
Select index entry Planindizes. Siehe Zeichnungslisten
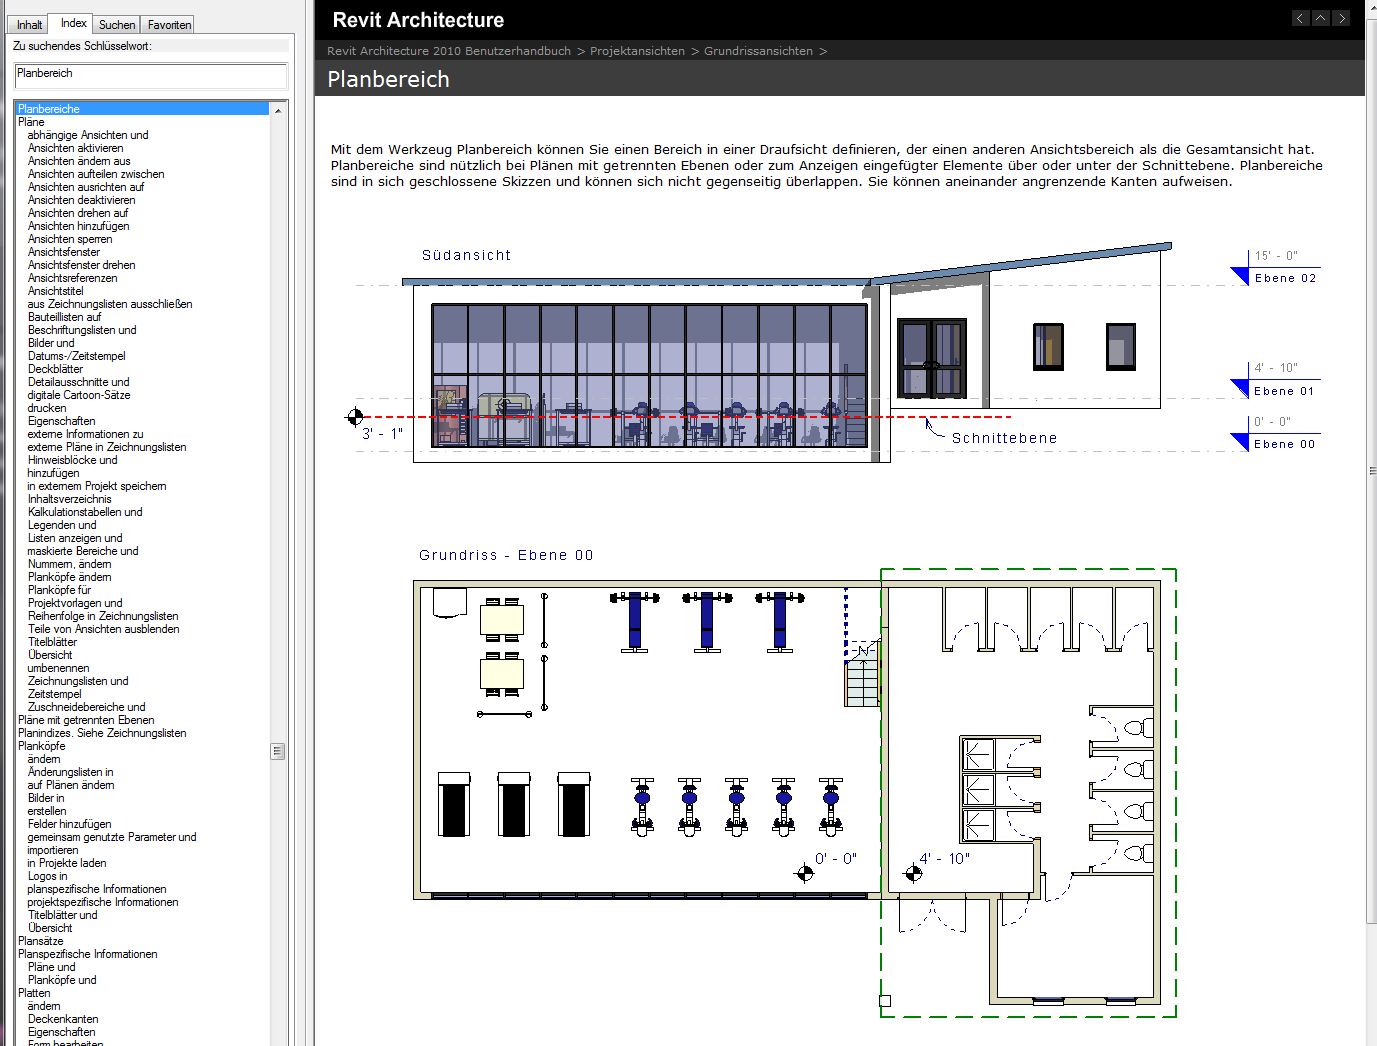(102, 733)
